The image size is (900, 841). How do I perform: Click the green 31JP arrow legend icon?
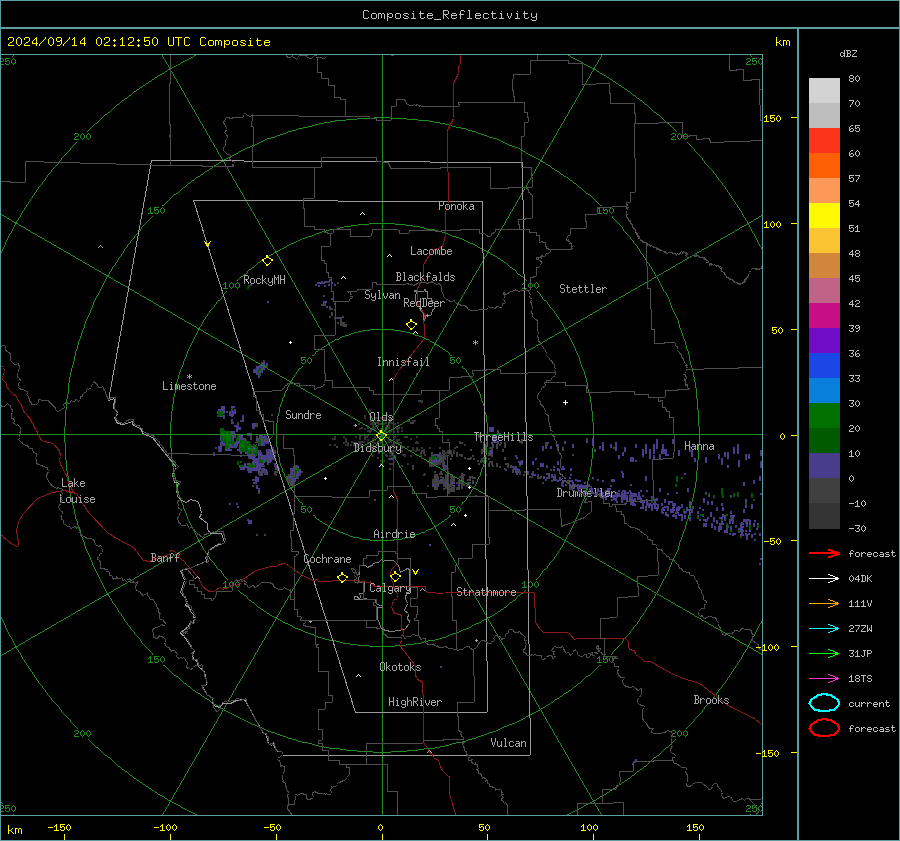coord(824,653)
